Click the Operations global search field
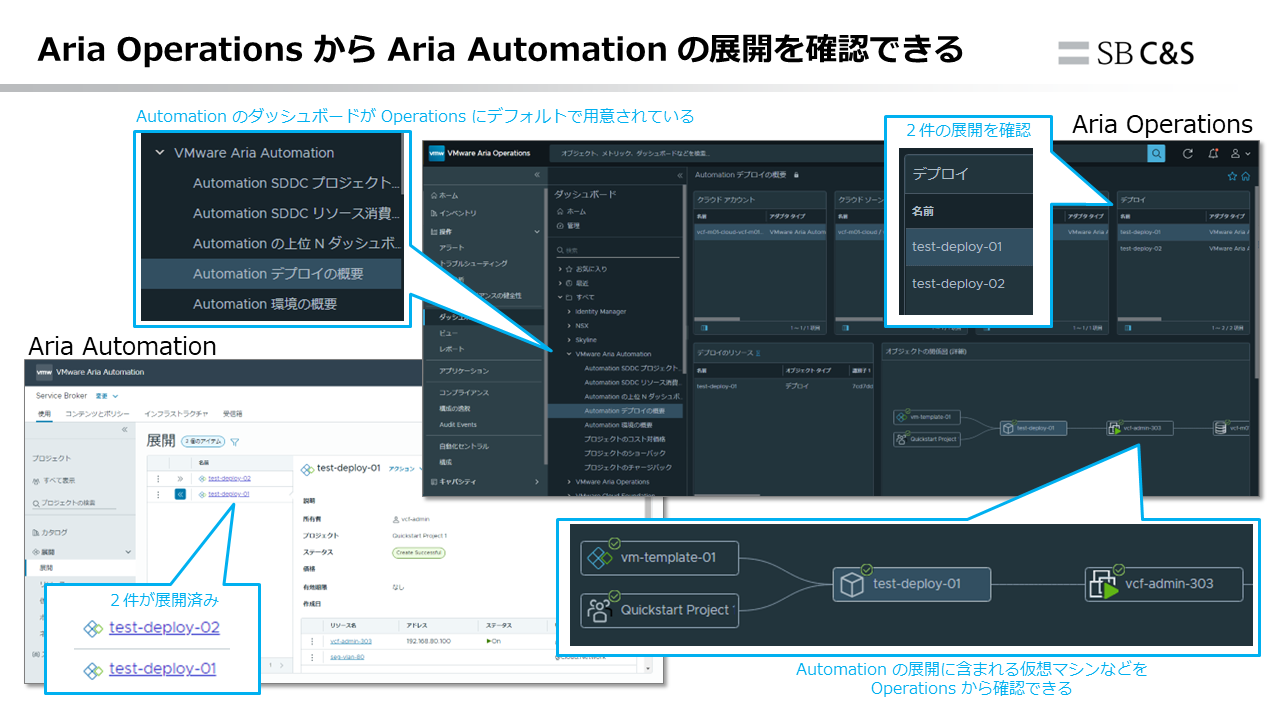 [x=840, y=153]
